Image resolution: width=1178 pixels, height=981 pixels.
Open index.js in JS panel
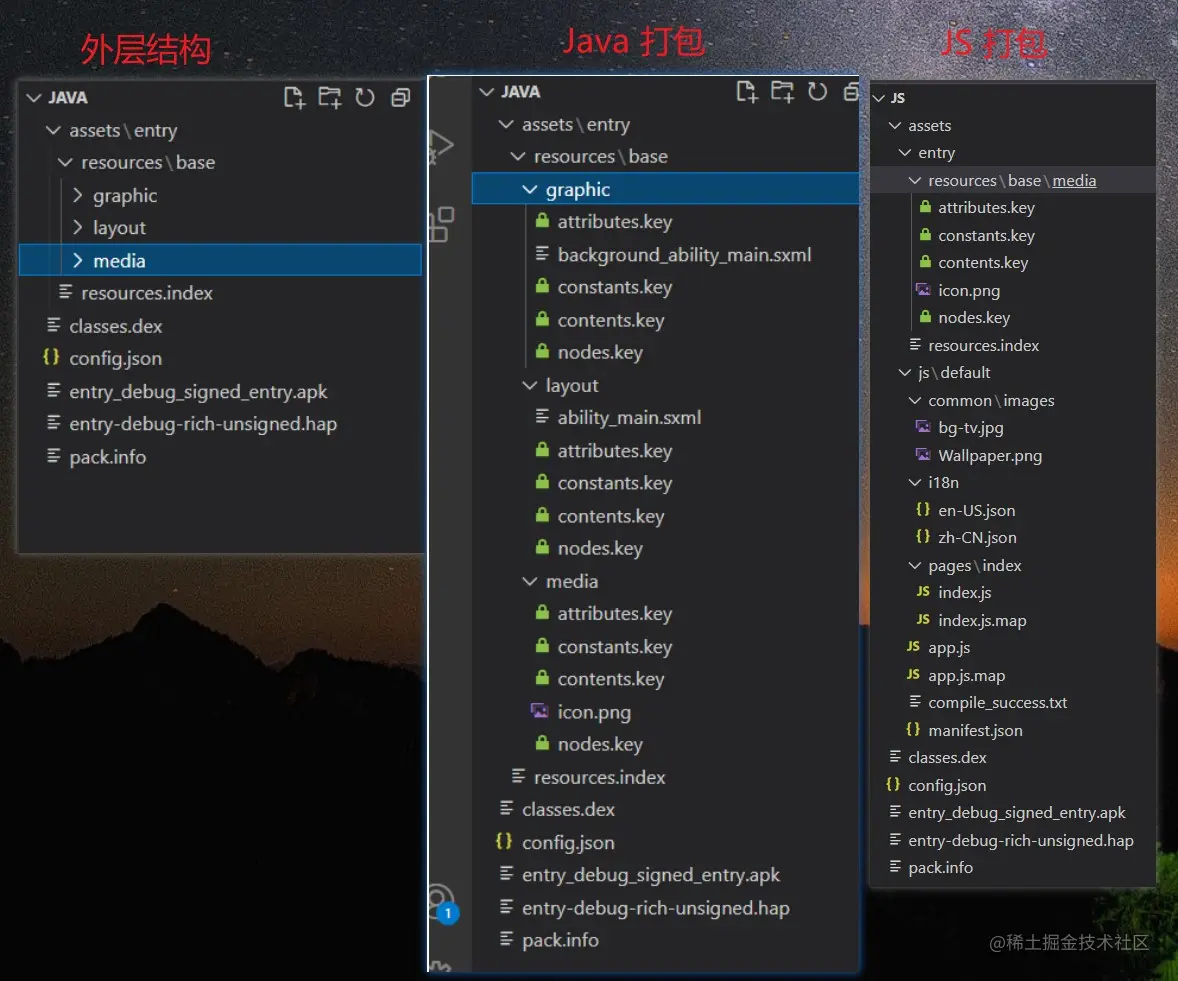965,593
